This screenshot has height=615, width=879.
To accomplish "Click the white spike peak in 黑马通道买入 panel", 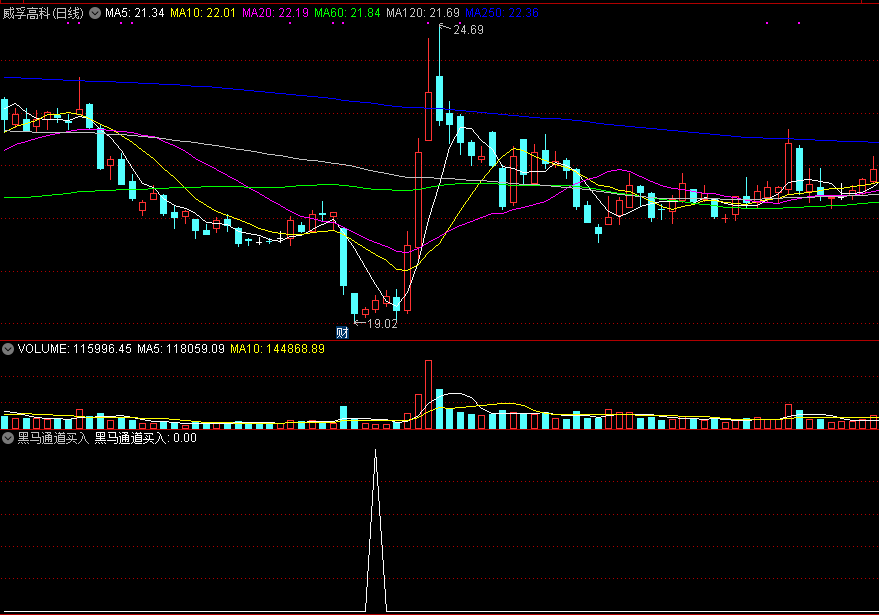I will (376, 450).
